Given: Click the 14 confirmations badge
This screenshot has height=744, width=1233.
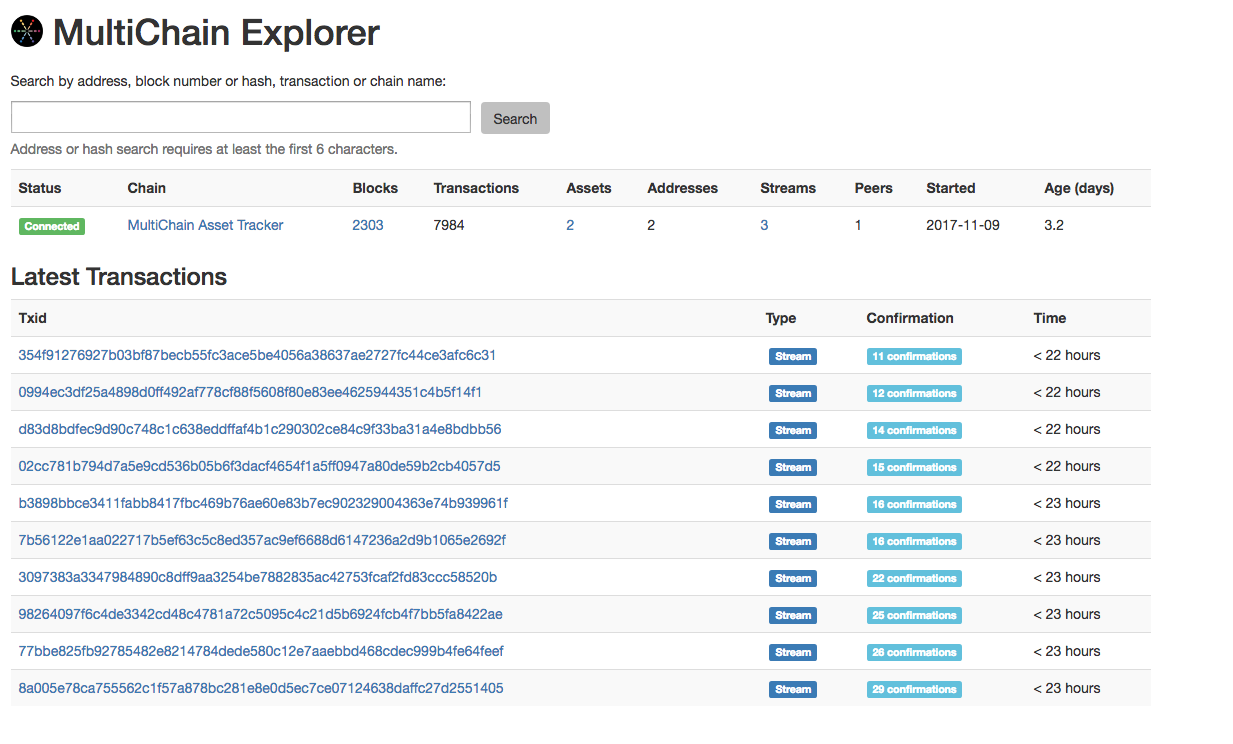Looking at the screenshot, I should pos(914,430).
